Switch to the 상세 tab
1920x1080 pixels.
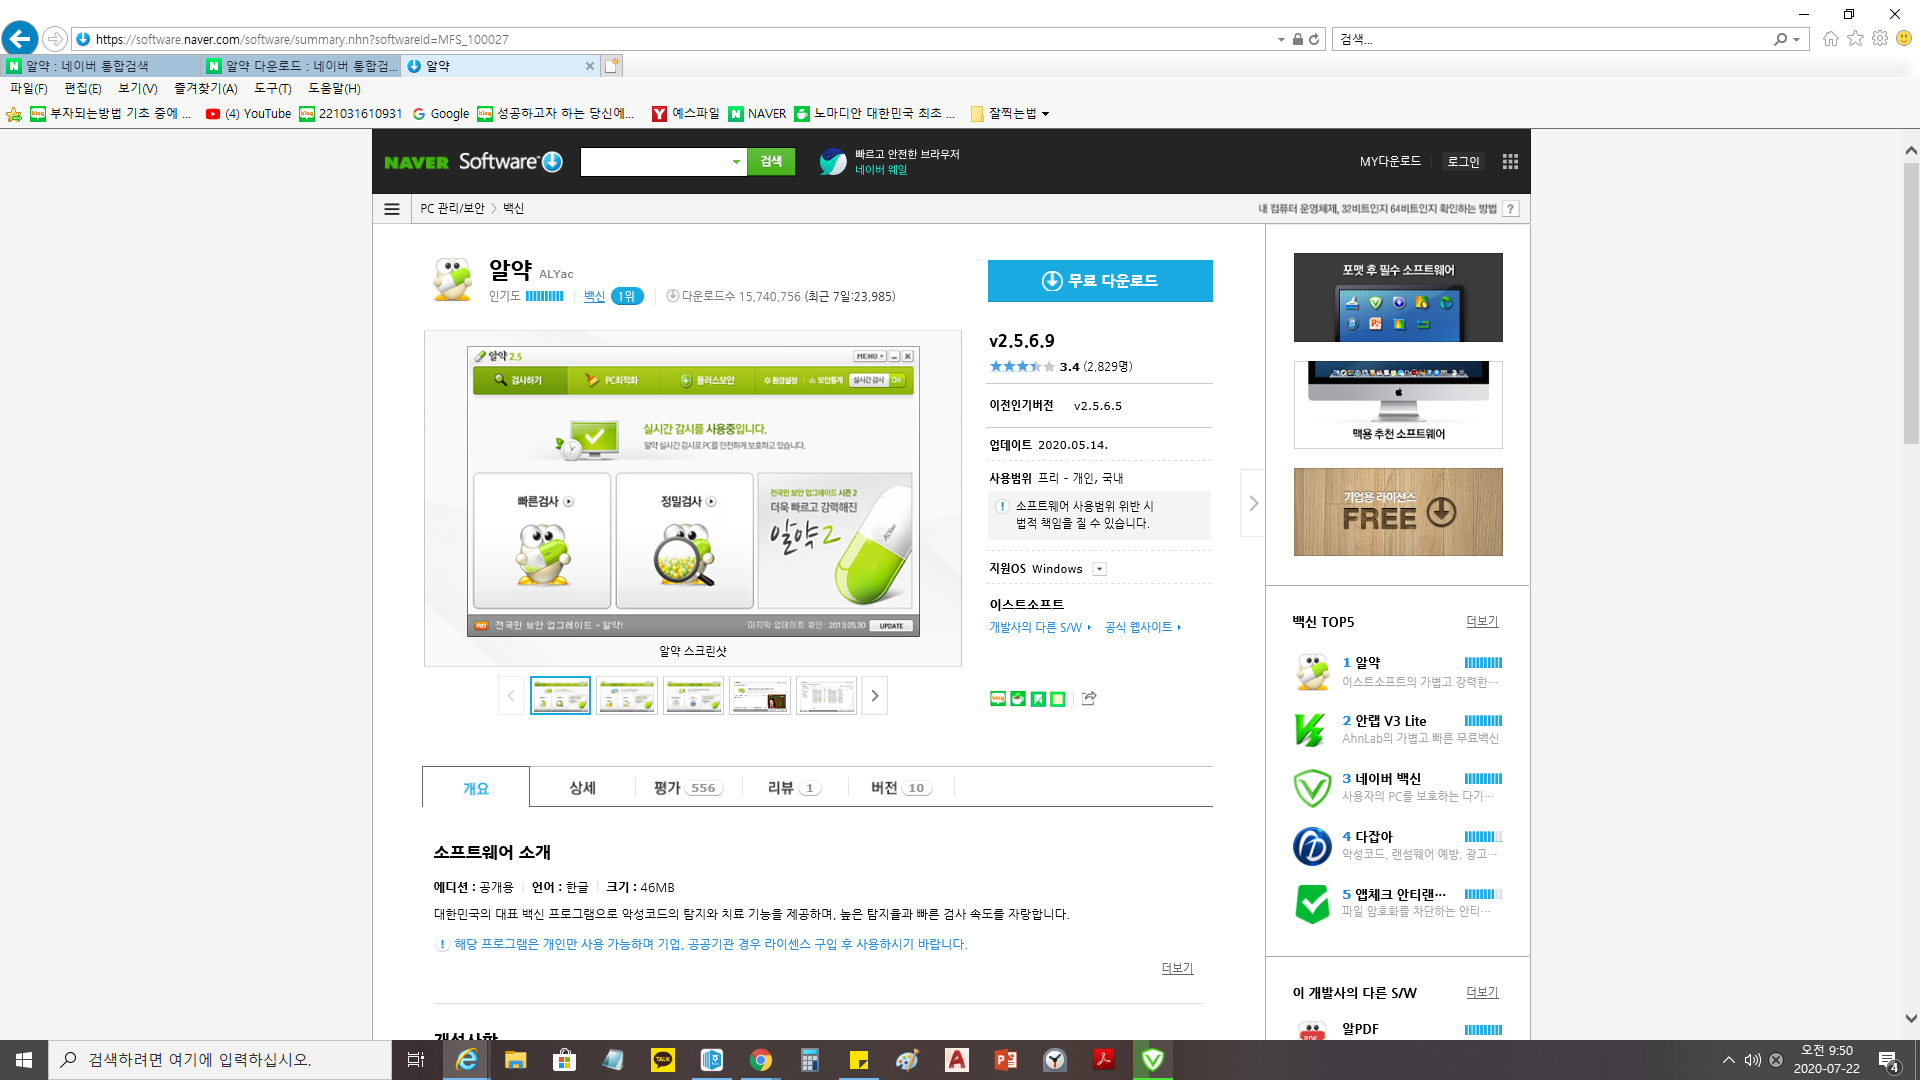click(582, 788)
